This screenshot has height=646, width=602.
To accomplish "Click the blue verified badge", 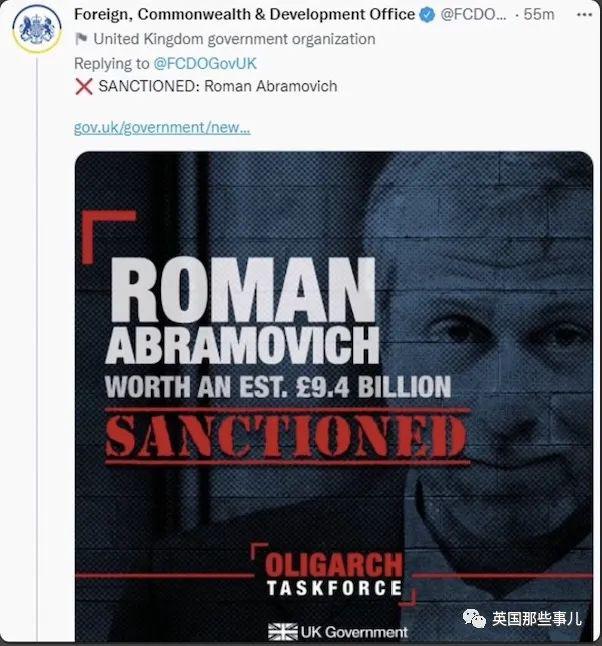I will click(x=426, y=16).
